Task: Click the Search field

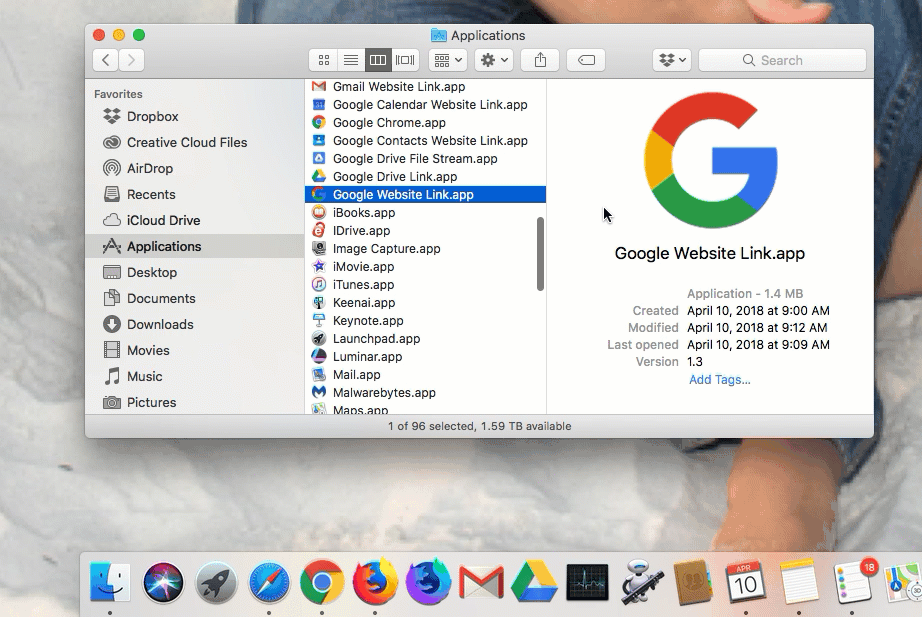Action: 782,60
